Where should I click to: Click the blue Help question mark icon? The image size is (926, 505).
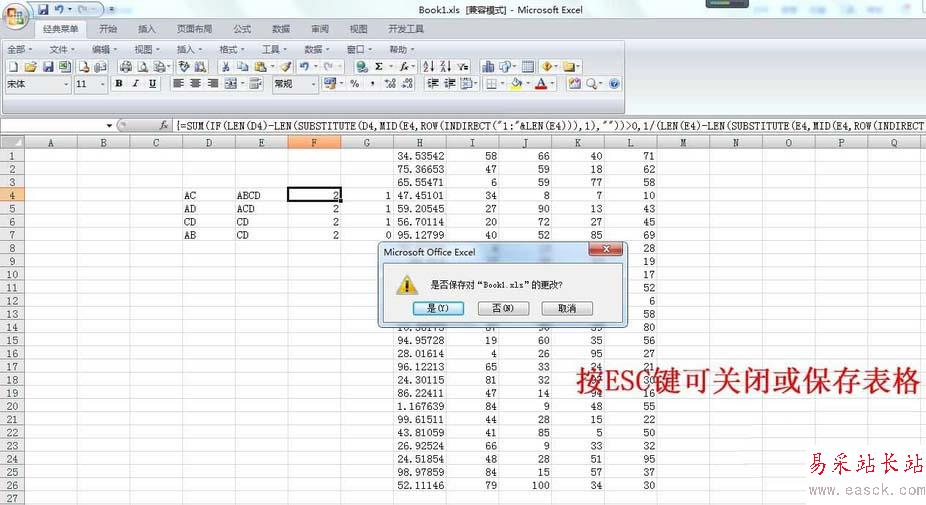point(614,84)
